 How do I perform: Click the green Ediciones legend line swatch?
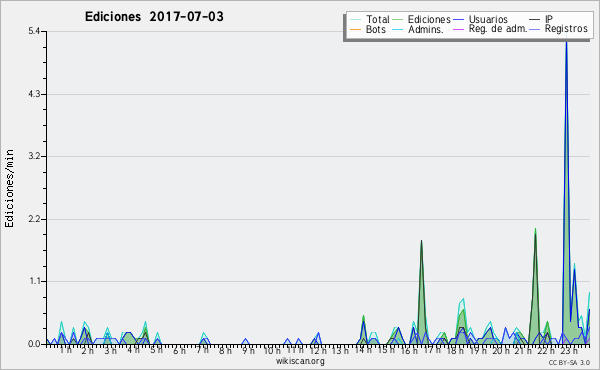tap(398, 19)
